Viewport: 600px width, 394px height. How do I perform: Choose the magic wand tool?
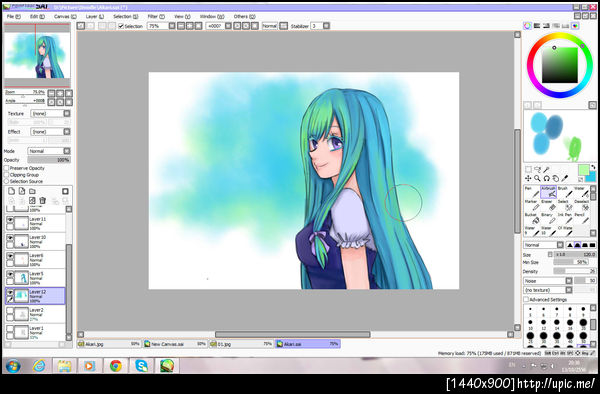click(547, 169)
